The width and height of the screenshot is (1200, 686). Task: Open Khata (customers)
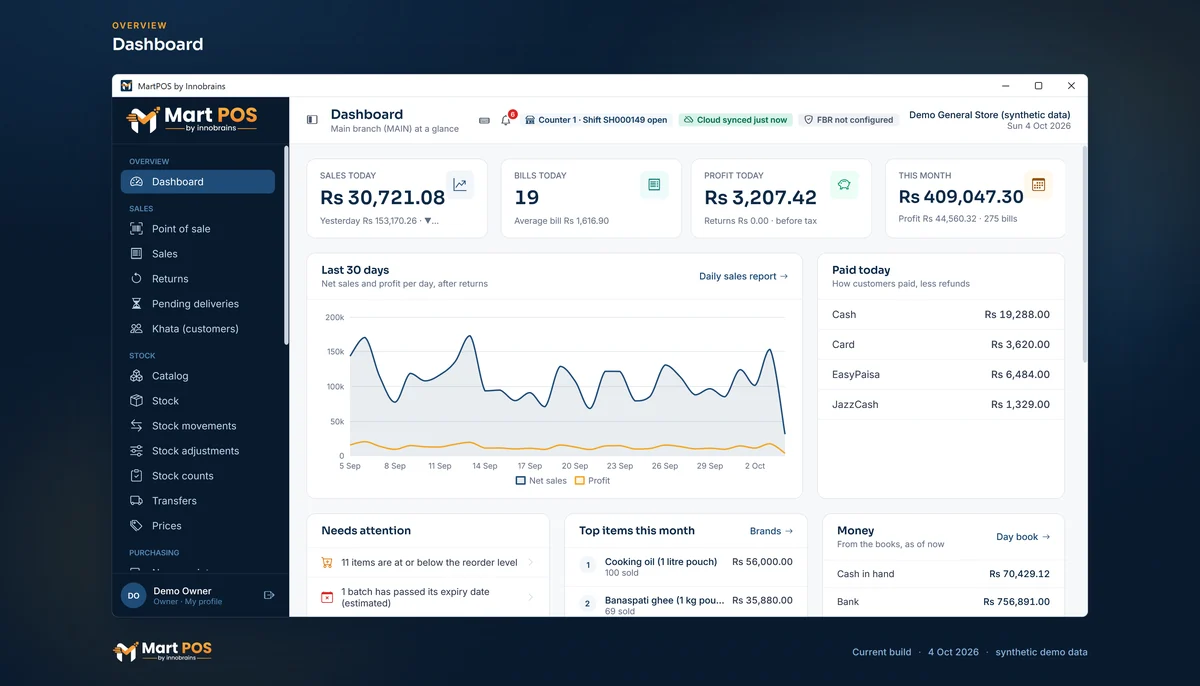[198, 329]
